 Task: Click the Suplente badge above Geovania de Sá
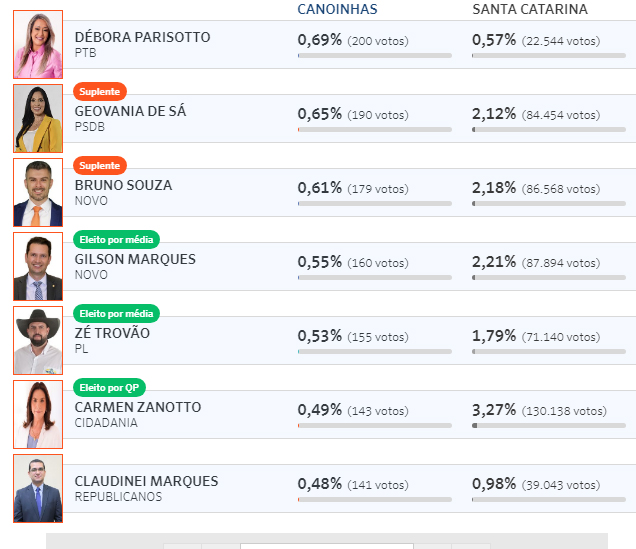click(100, 92)
